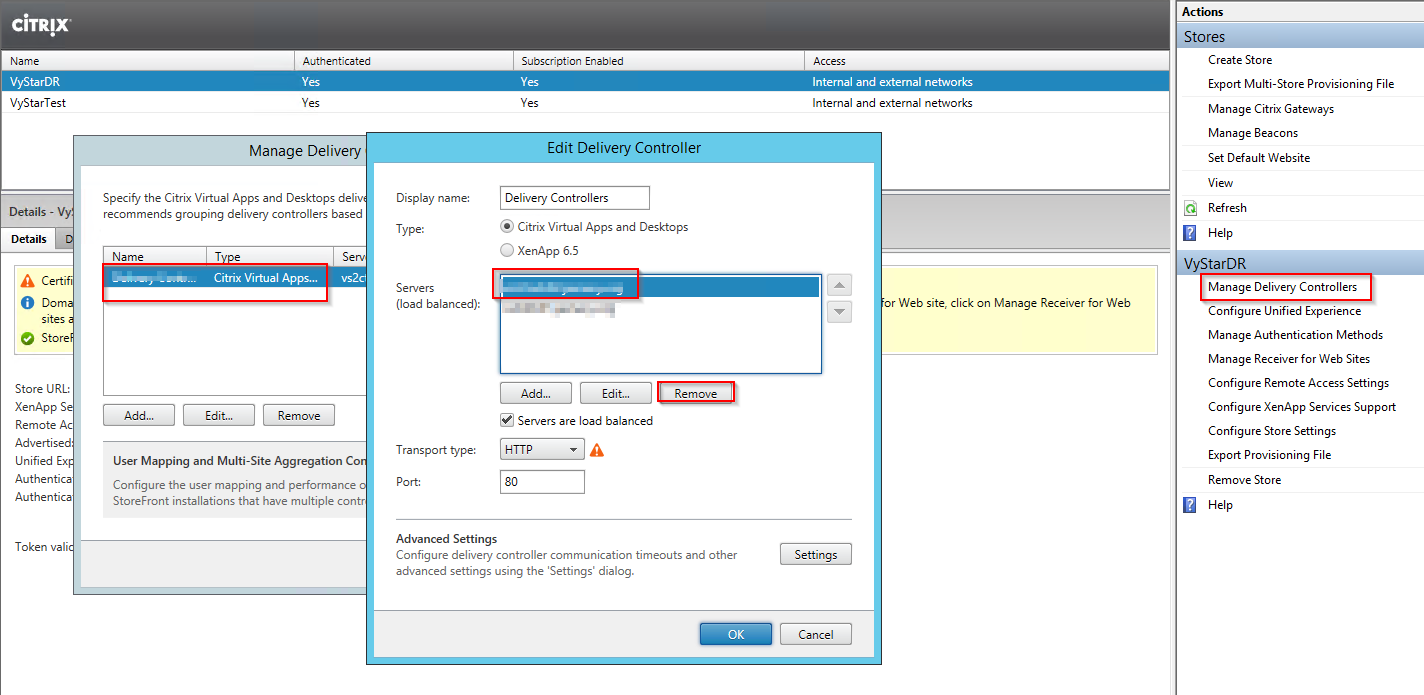Viewport: 1424px width, 695px height.
Task: Click Export Multi-Store Provisioning File
Action: (1301, 84)
